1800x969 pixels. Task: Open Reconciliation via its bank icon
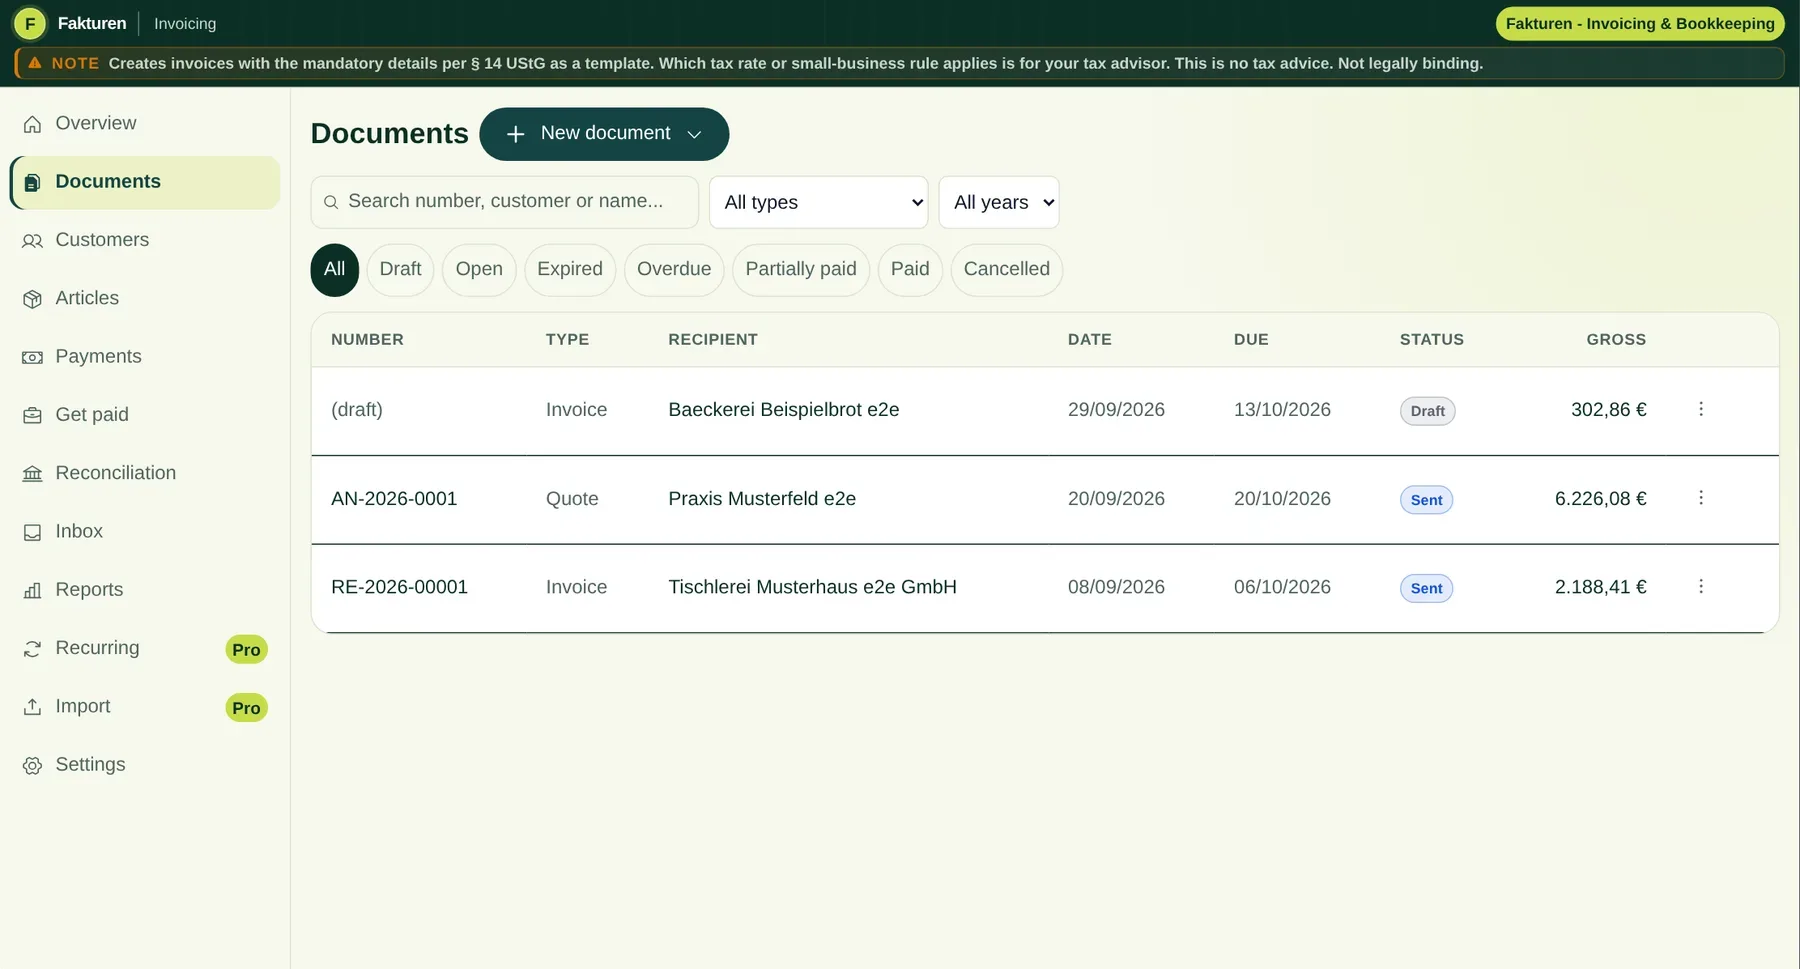(33, 474)
